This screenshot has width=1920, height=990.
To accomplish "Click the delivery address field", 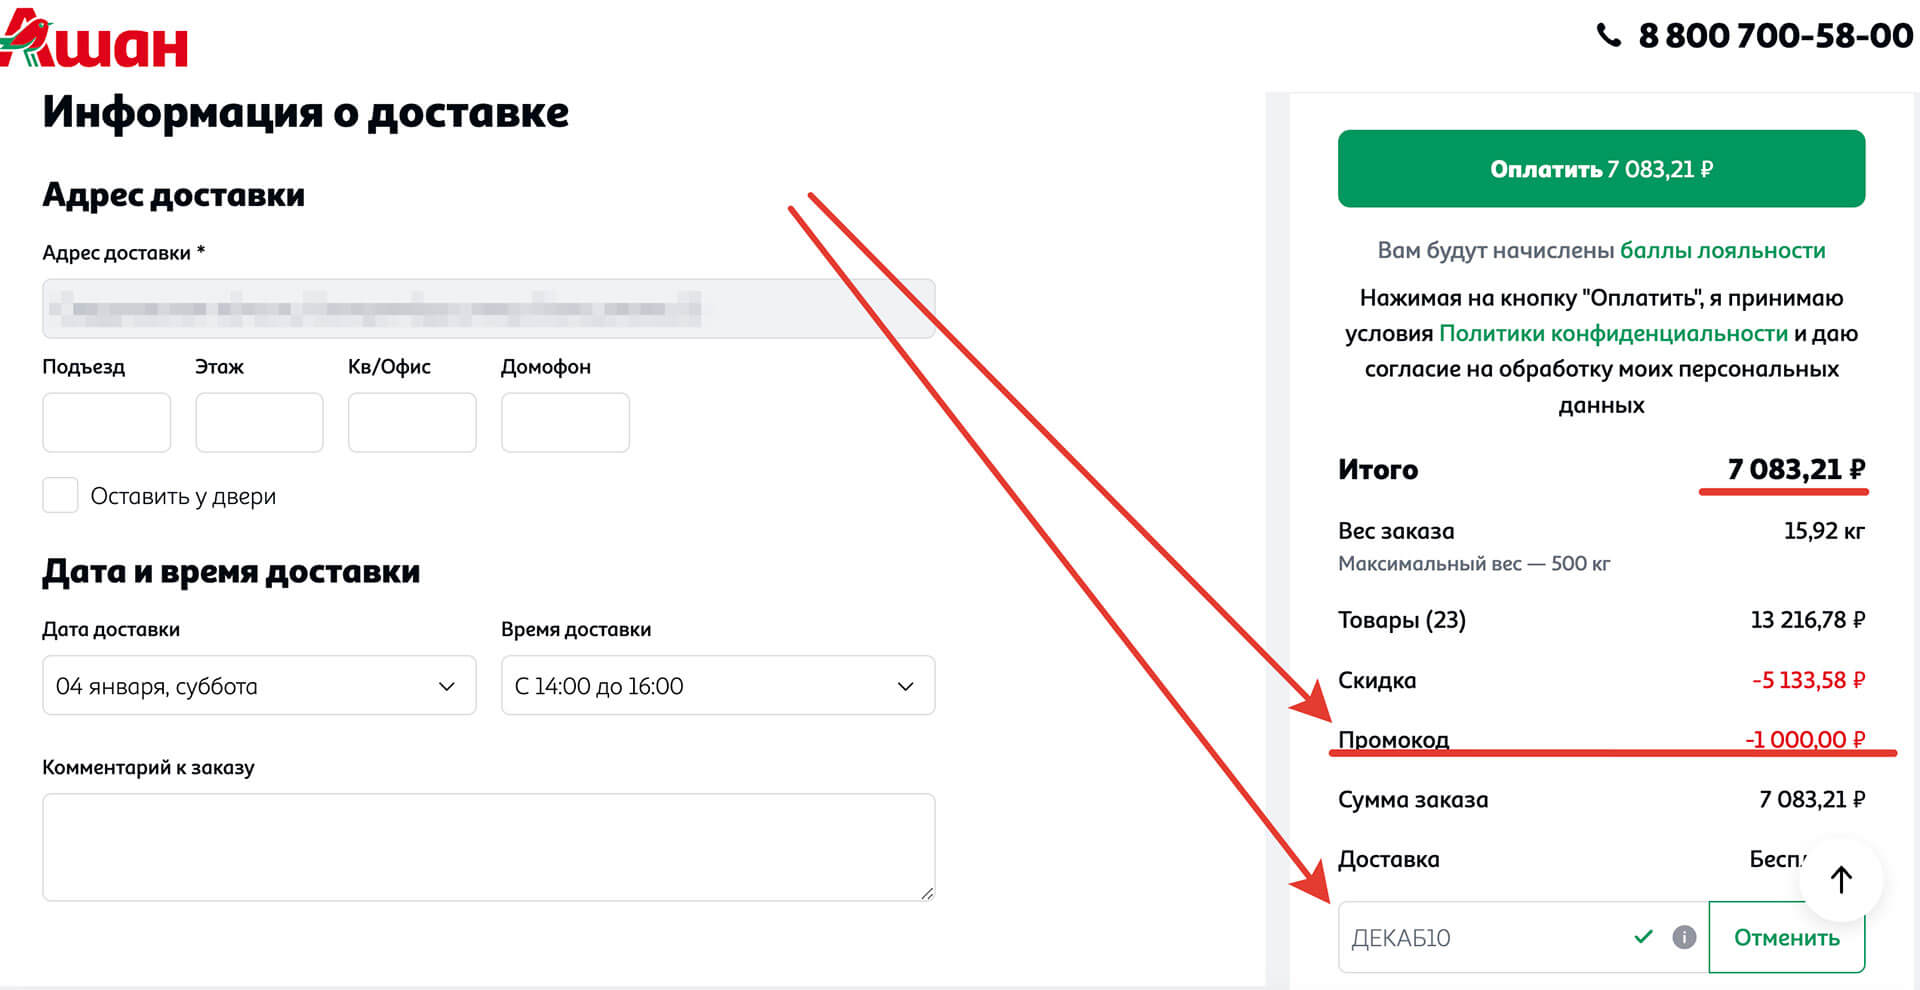I will 488,308.
